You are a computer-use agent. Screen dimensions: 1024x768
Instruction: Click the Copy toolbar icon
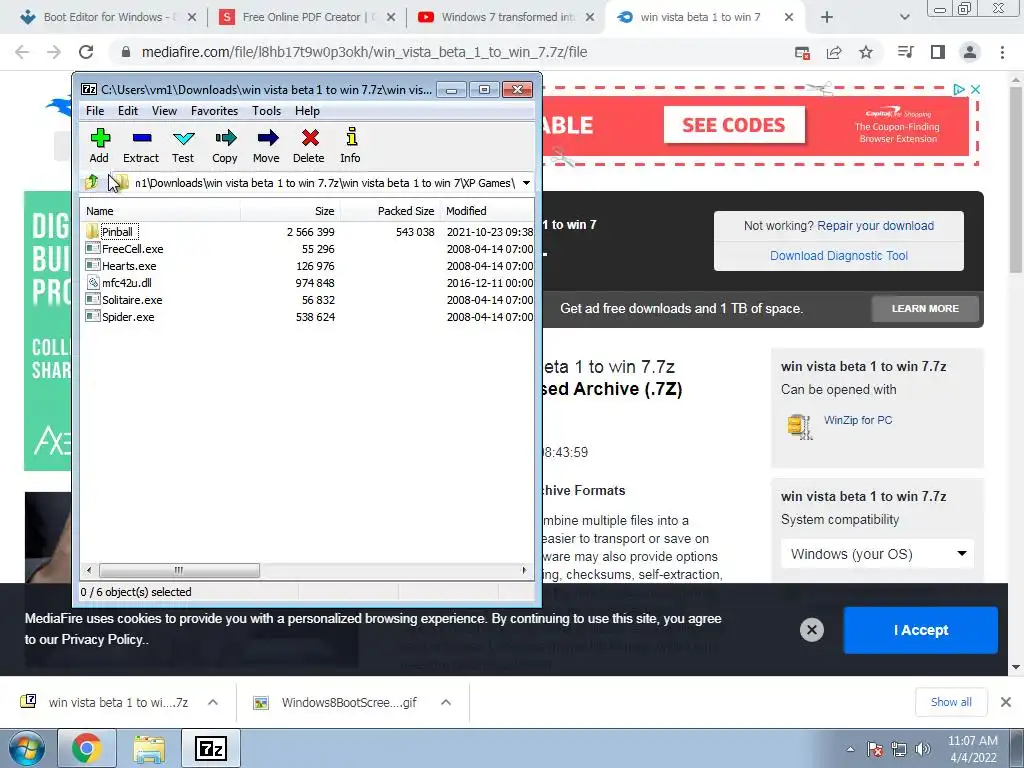pyautogui.click(x=225, y=146)
